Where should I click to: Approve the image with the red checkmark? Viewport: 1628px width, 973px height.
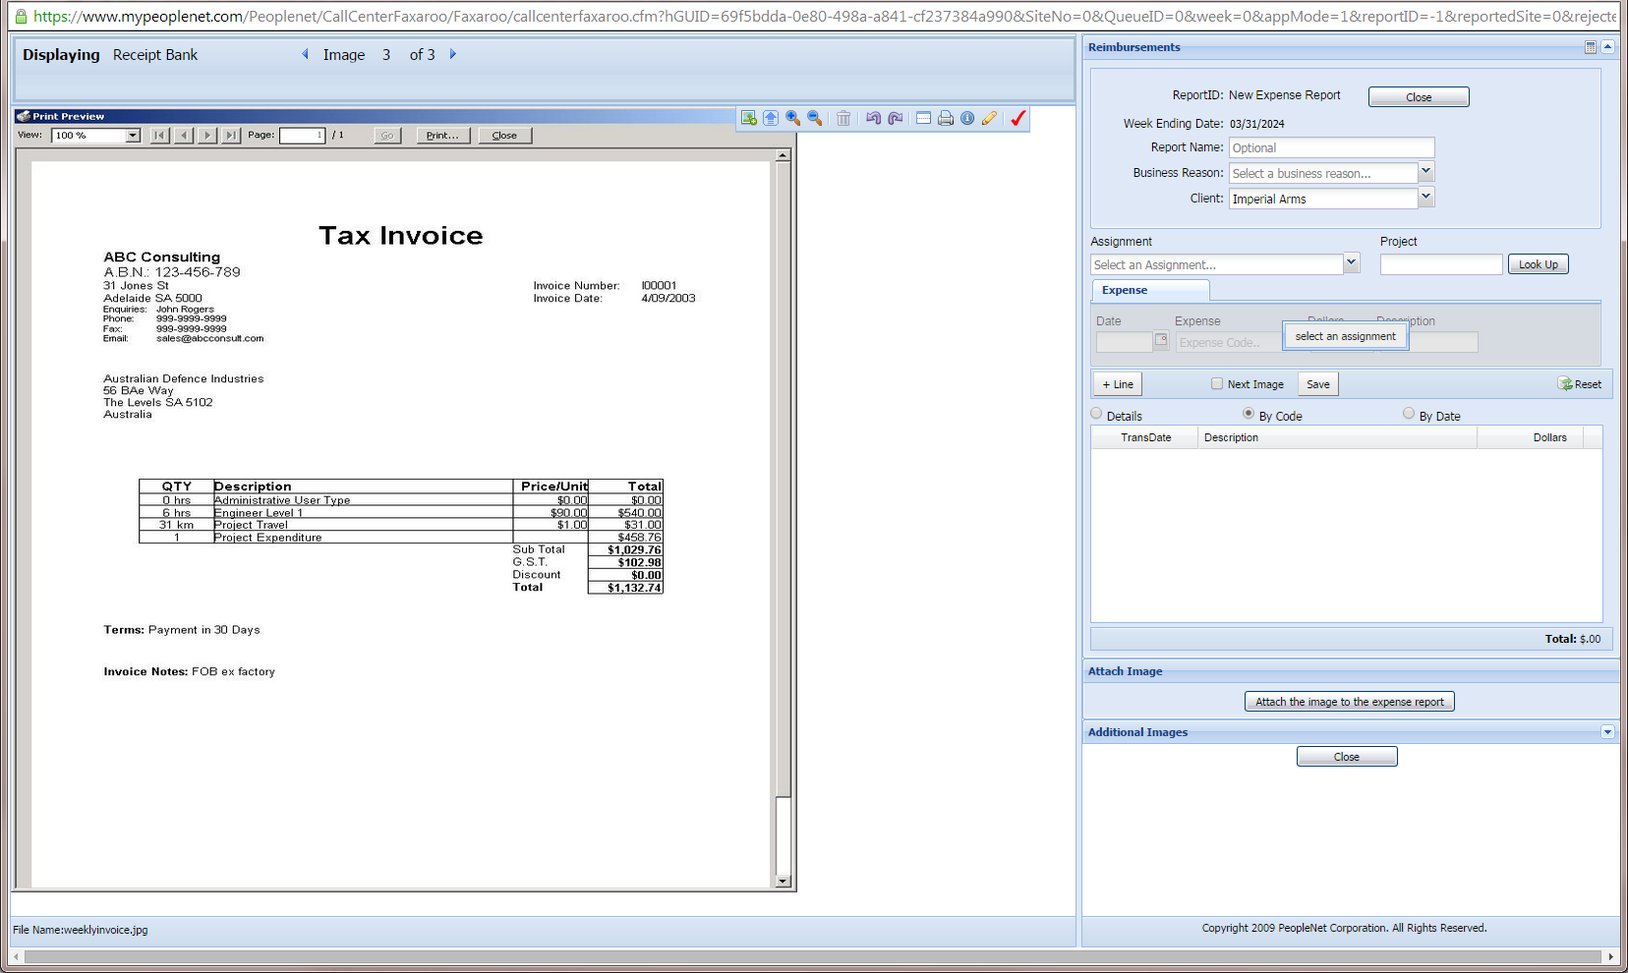(1017, 118)
